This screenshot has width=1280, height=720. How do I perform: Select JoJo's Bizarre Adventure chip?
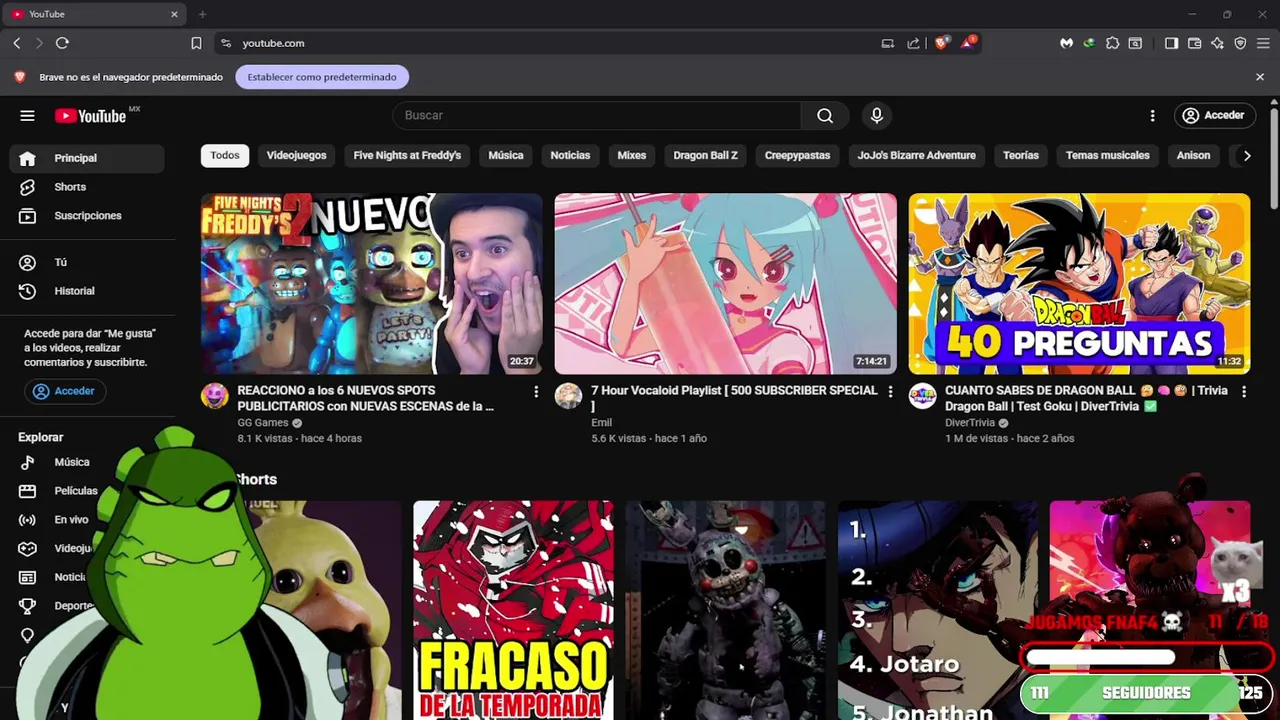(916, 155)
